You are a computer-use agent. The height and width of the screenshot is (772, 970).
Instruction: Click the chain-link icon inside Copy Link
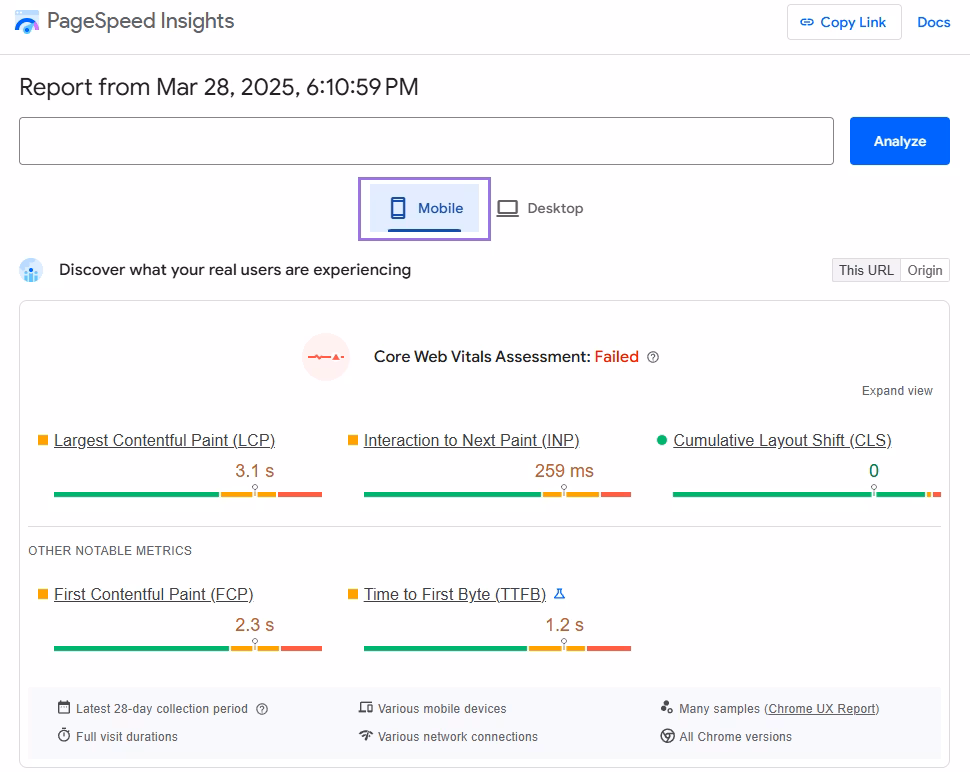tap(808, 22)
